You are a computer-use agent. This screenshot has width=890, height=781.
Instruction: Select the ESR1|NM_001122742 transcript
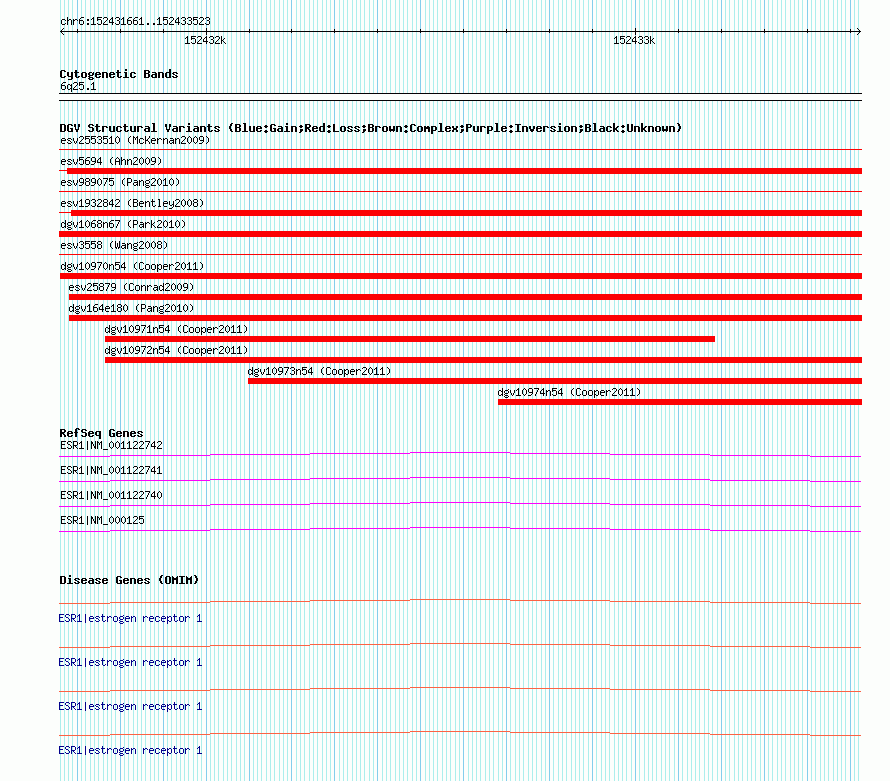111,446
